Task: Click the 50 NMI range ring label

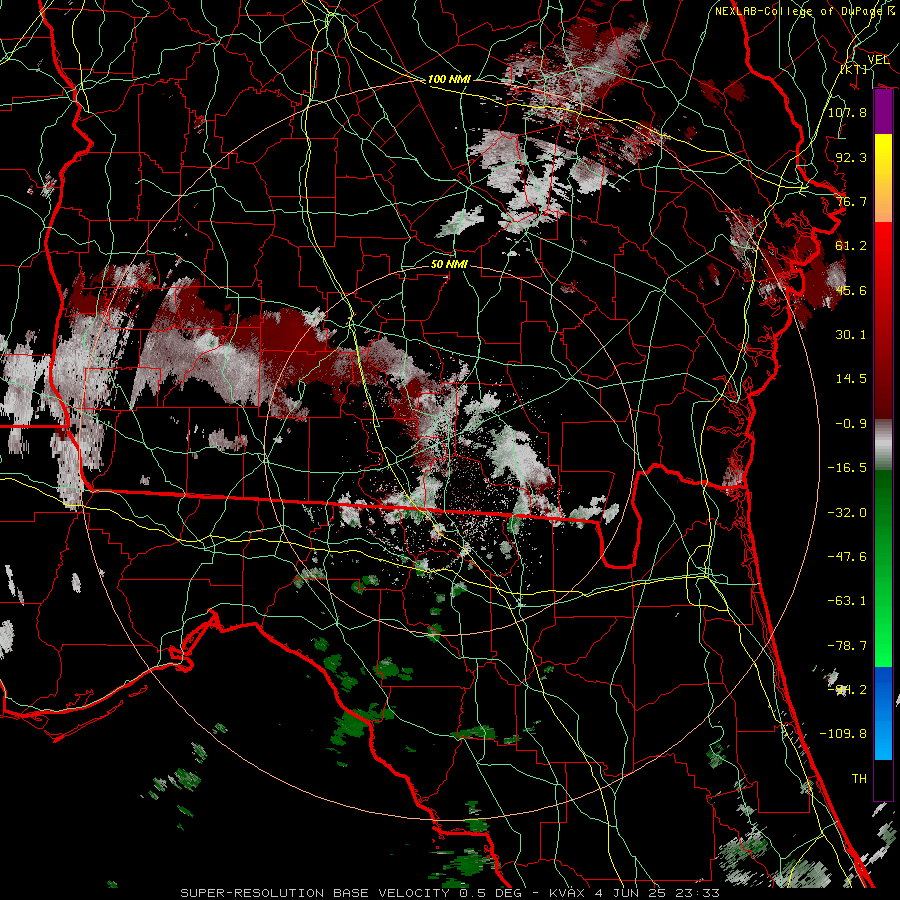Action: (449, 265)
